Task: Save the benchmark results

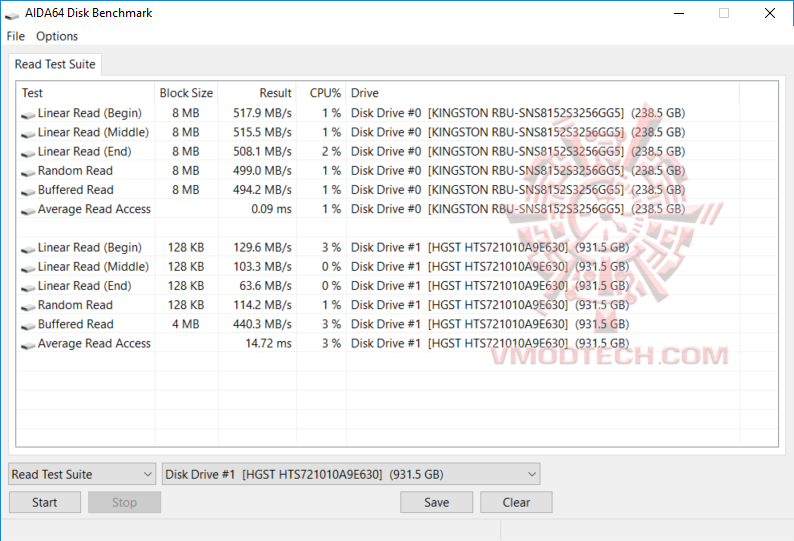Action: pyautogui.click(x=436, y=503)
